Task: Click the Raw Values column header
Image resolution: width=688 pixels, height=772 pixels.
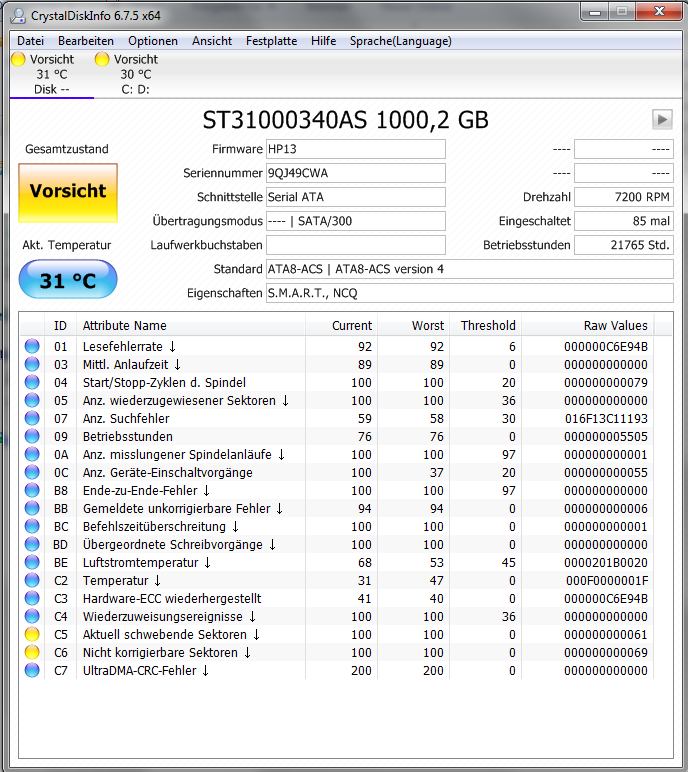Action: click(588, 325)
